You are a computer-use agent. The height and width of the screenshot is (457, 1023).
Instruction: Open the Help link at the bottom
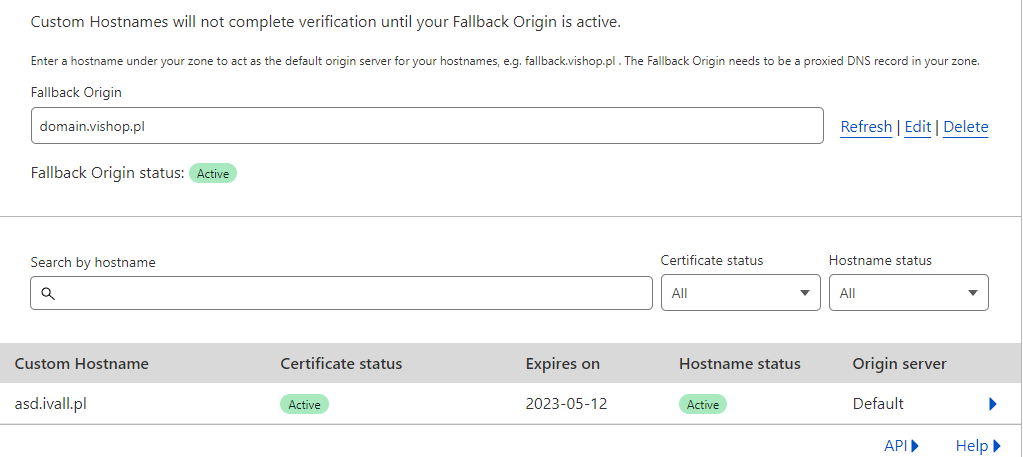(977, 446)
